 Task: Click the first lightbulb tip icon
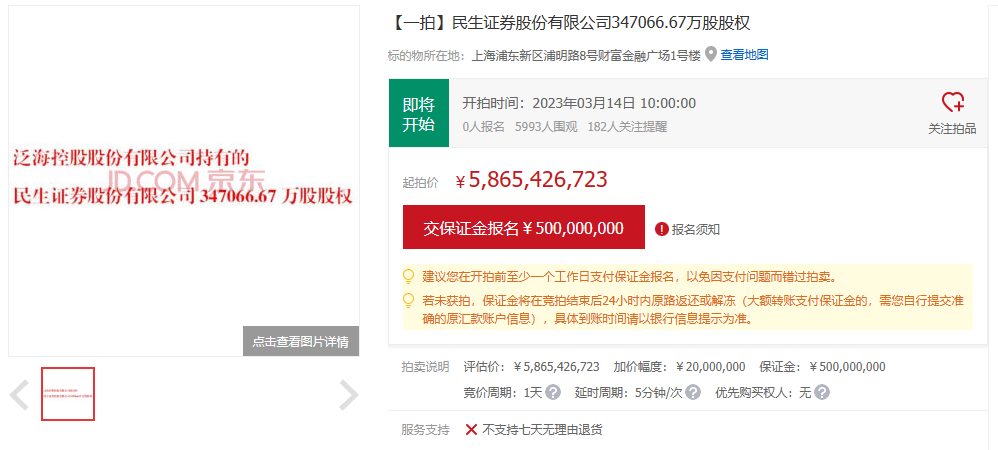point(409,276)
